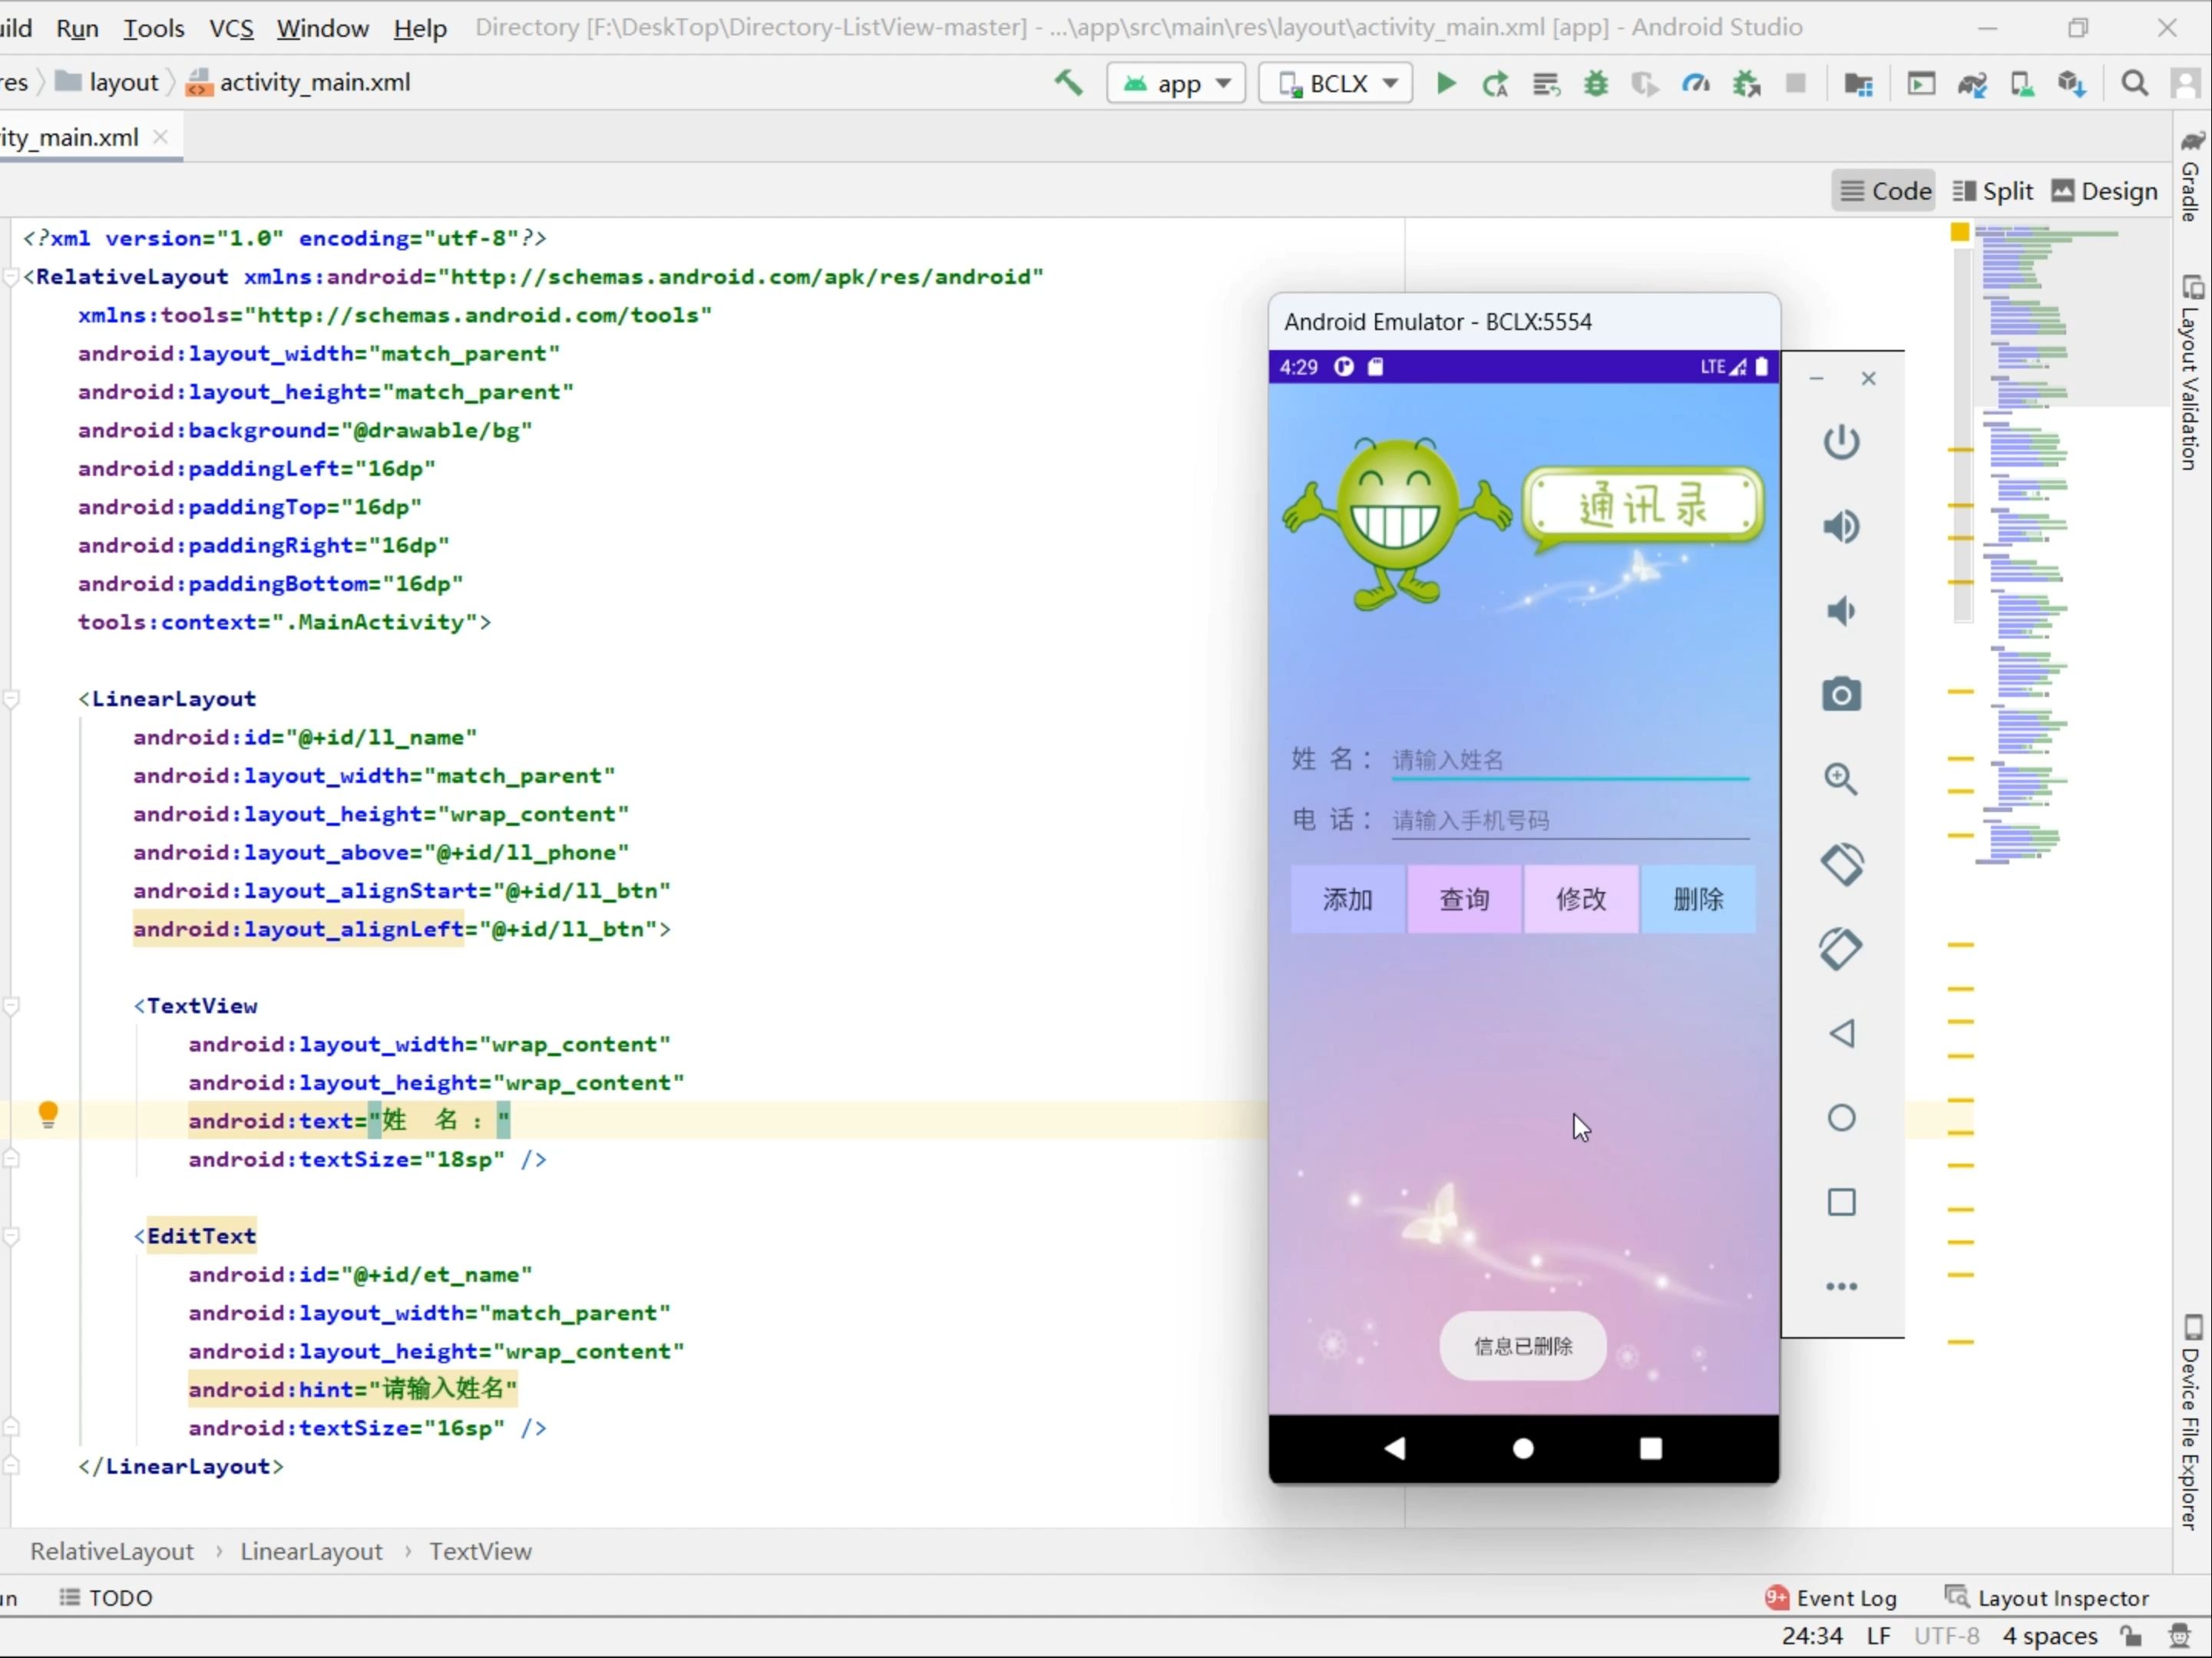2212x1658 pixels.
Task: Tap the 查询 button in the app
Action: 1464,899
